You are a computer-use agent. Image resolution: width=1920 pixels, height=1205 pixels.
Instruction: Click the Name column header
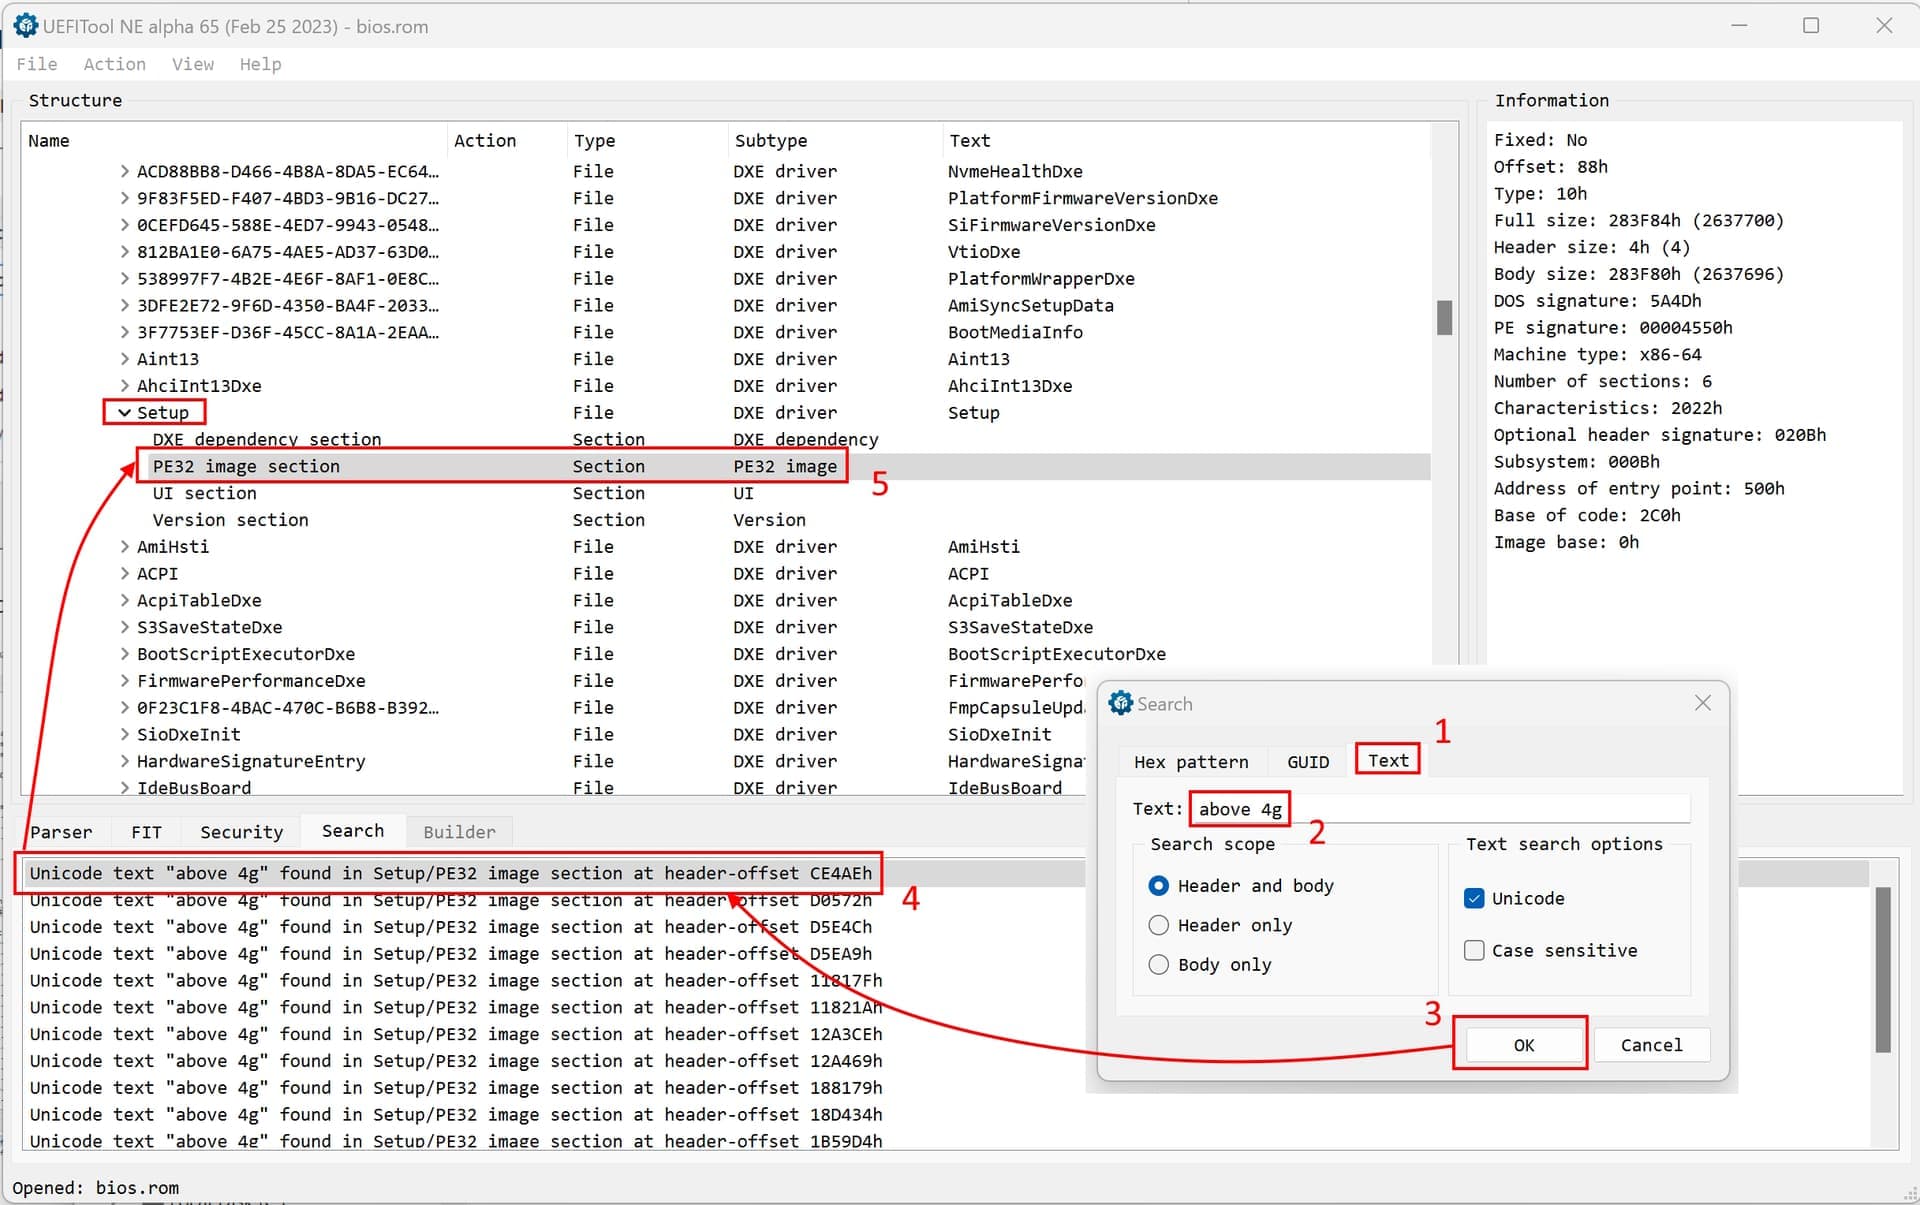(x=234, y=141)
